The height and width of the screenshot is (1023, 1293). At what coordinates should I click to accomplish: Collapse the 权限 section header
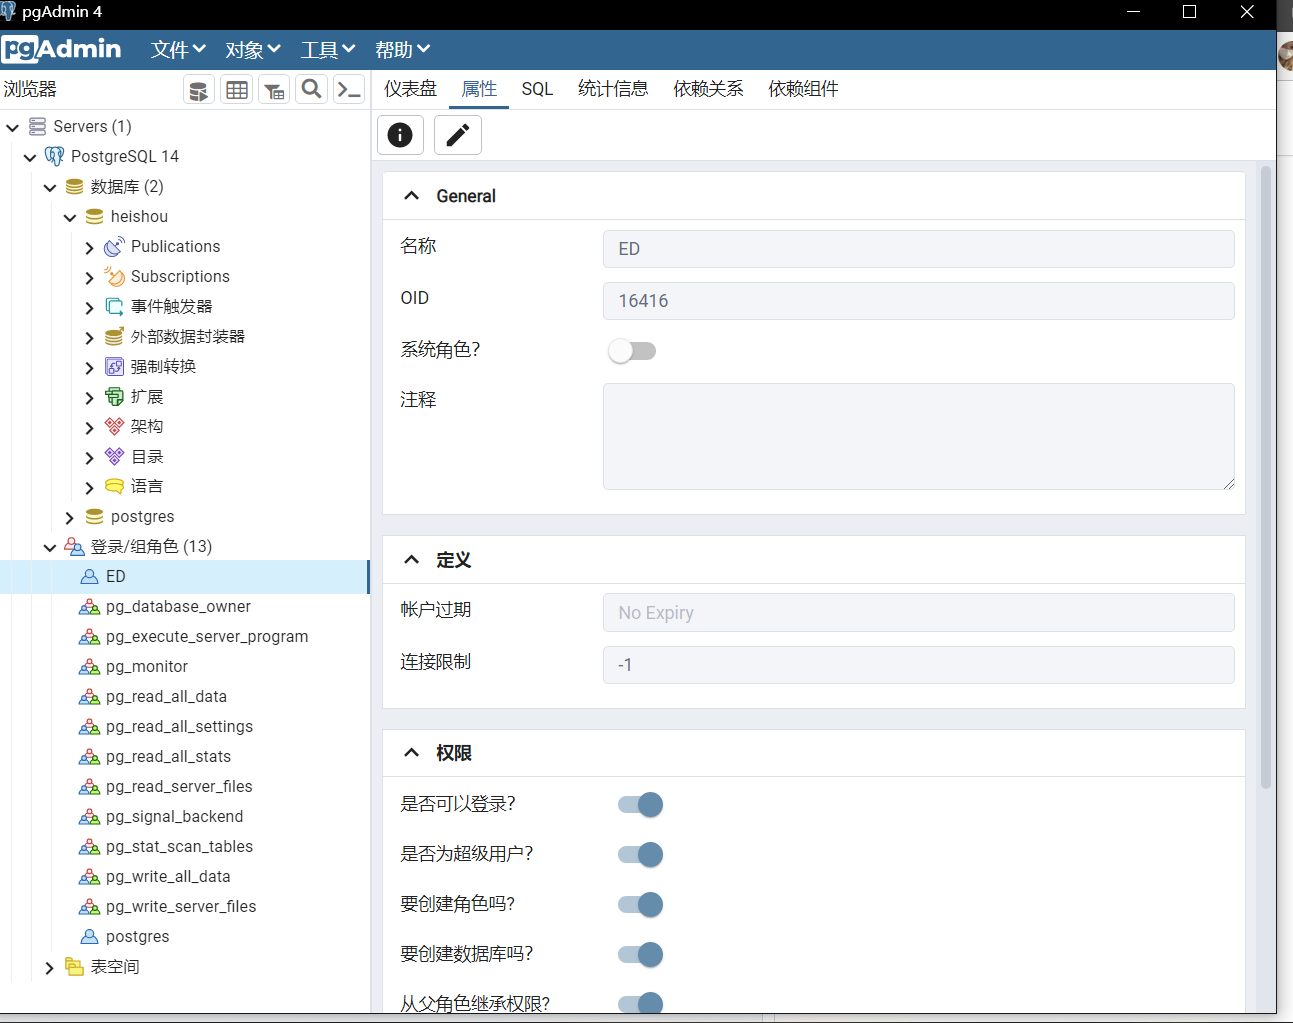point(412,753)
